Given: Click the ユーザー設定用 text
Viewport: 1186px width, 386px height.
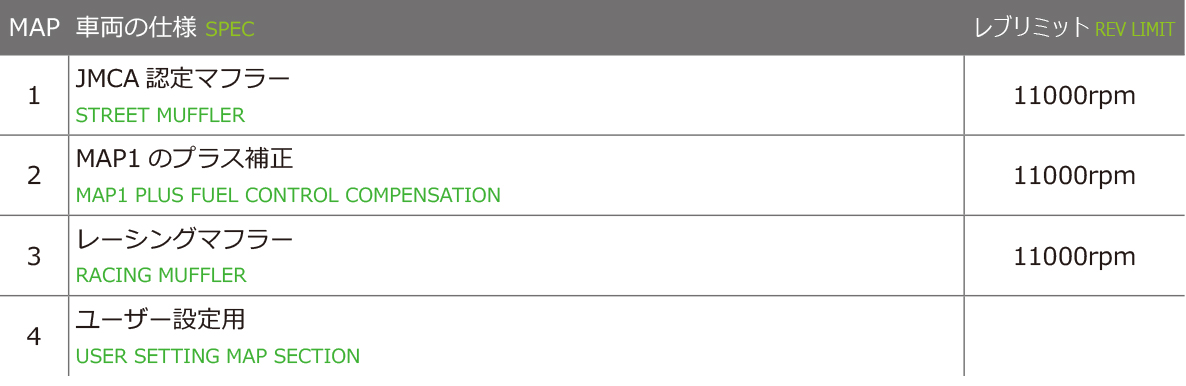Looking at the screenshot, I should pyautogui.click(x=160, y=319).
